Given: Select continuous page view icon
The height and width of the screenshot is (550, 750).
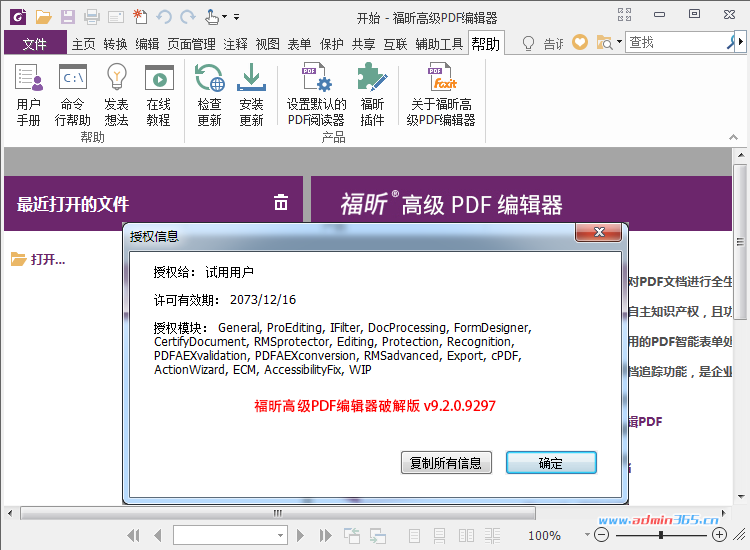Looking at the screenshot, I should (x=439, y=536).
